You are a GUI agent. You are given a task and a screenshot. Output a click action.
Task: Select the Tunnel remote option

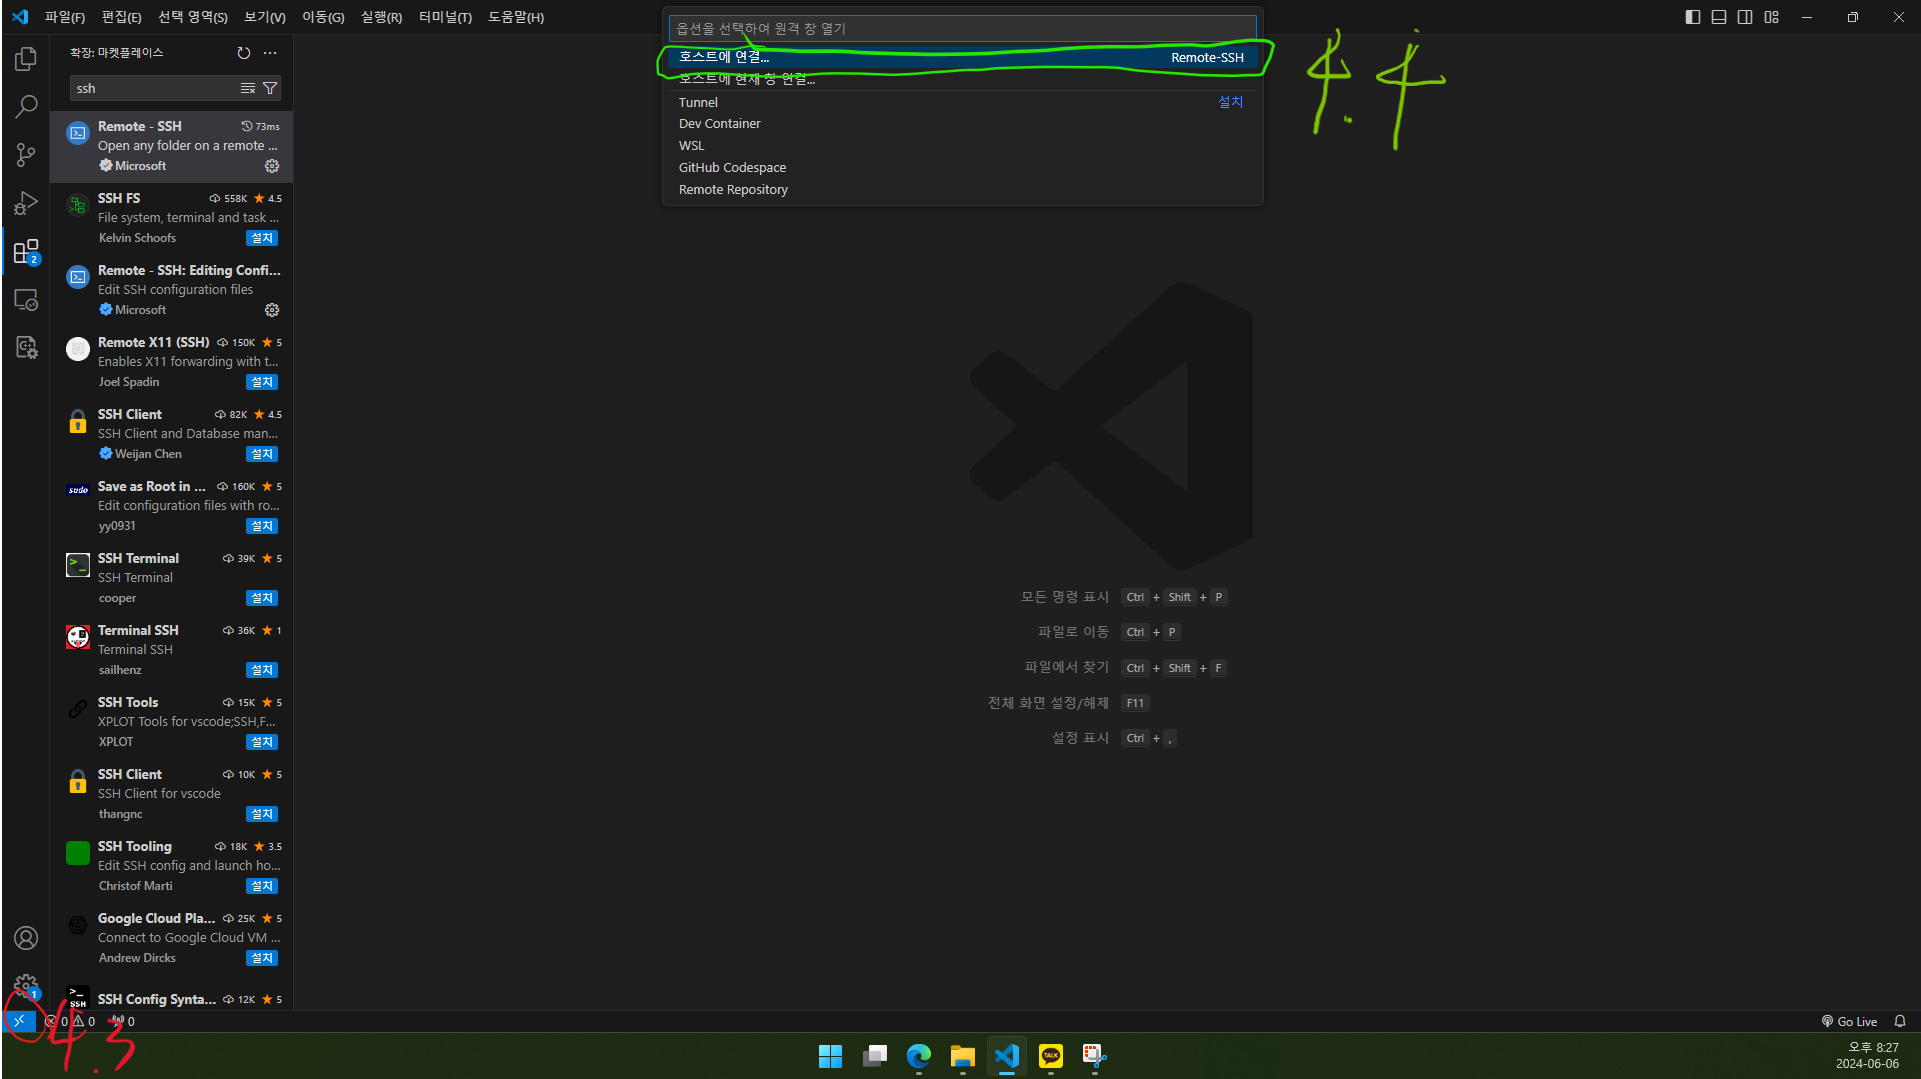point(962,102)
